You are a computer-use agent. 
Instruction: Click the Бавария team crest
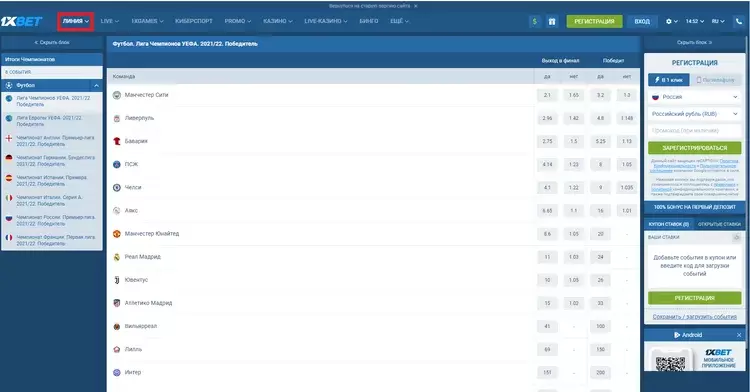[x=117, y=141]
